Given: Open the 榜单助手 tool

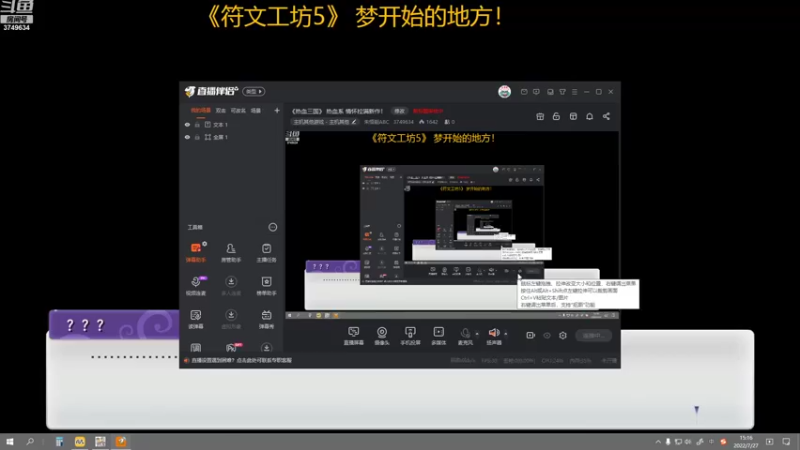Looking at the screenshot, I should click(x=266, y=286).
